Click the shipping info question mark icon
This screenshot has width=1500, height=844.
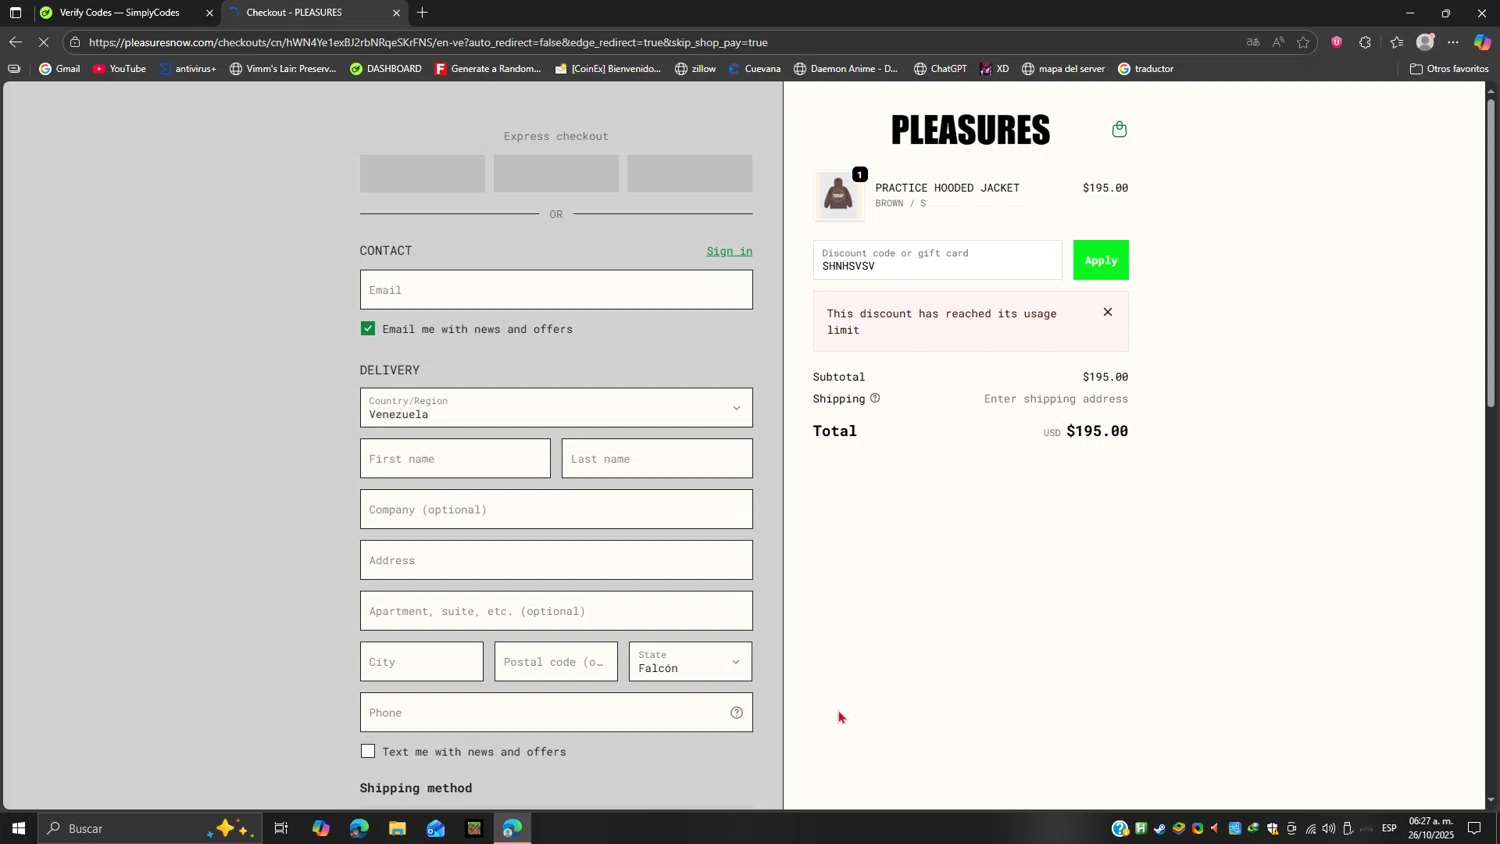875,398
